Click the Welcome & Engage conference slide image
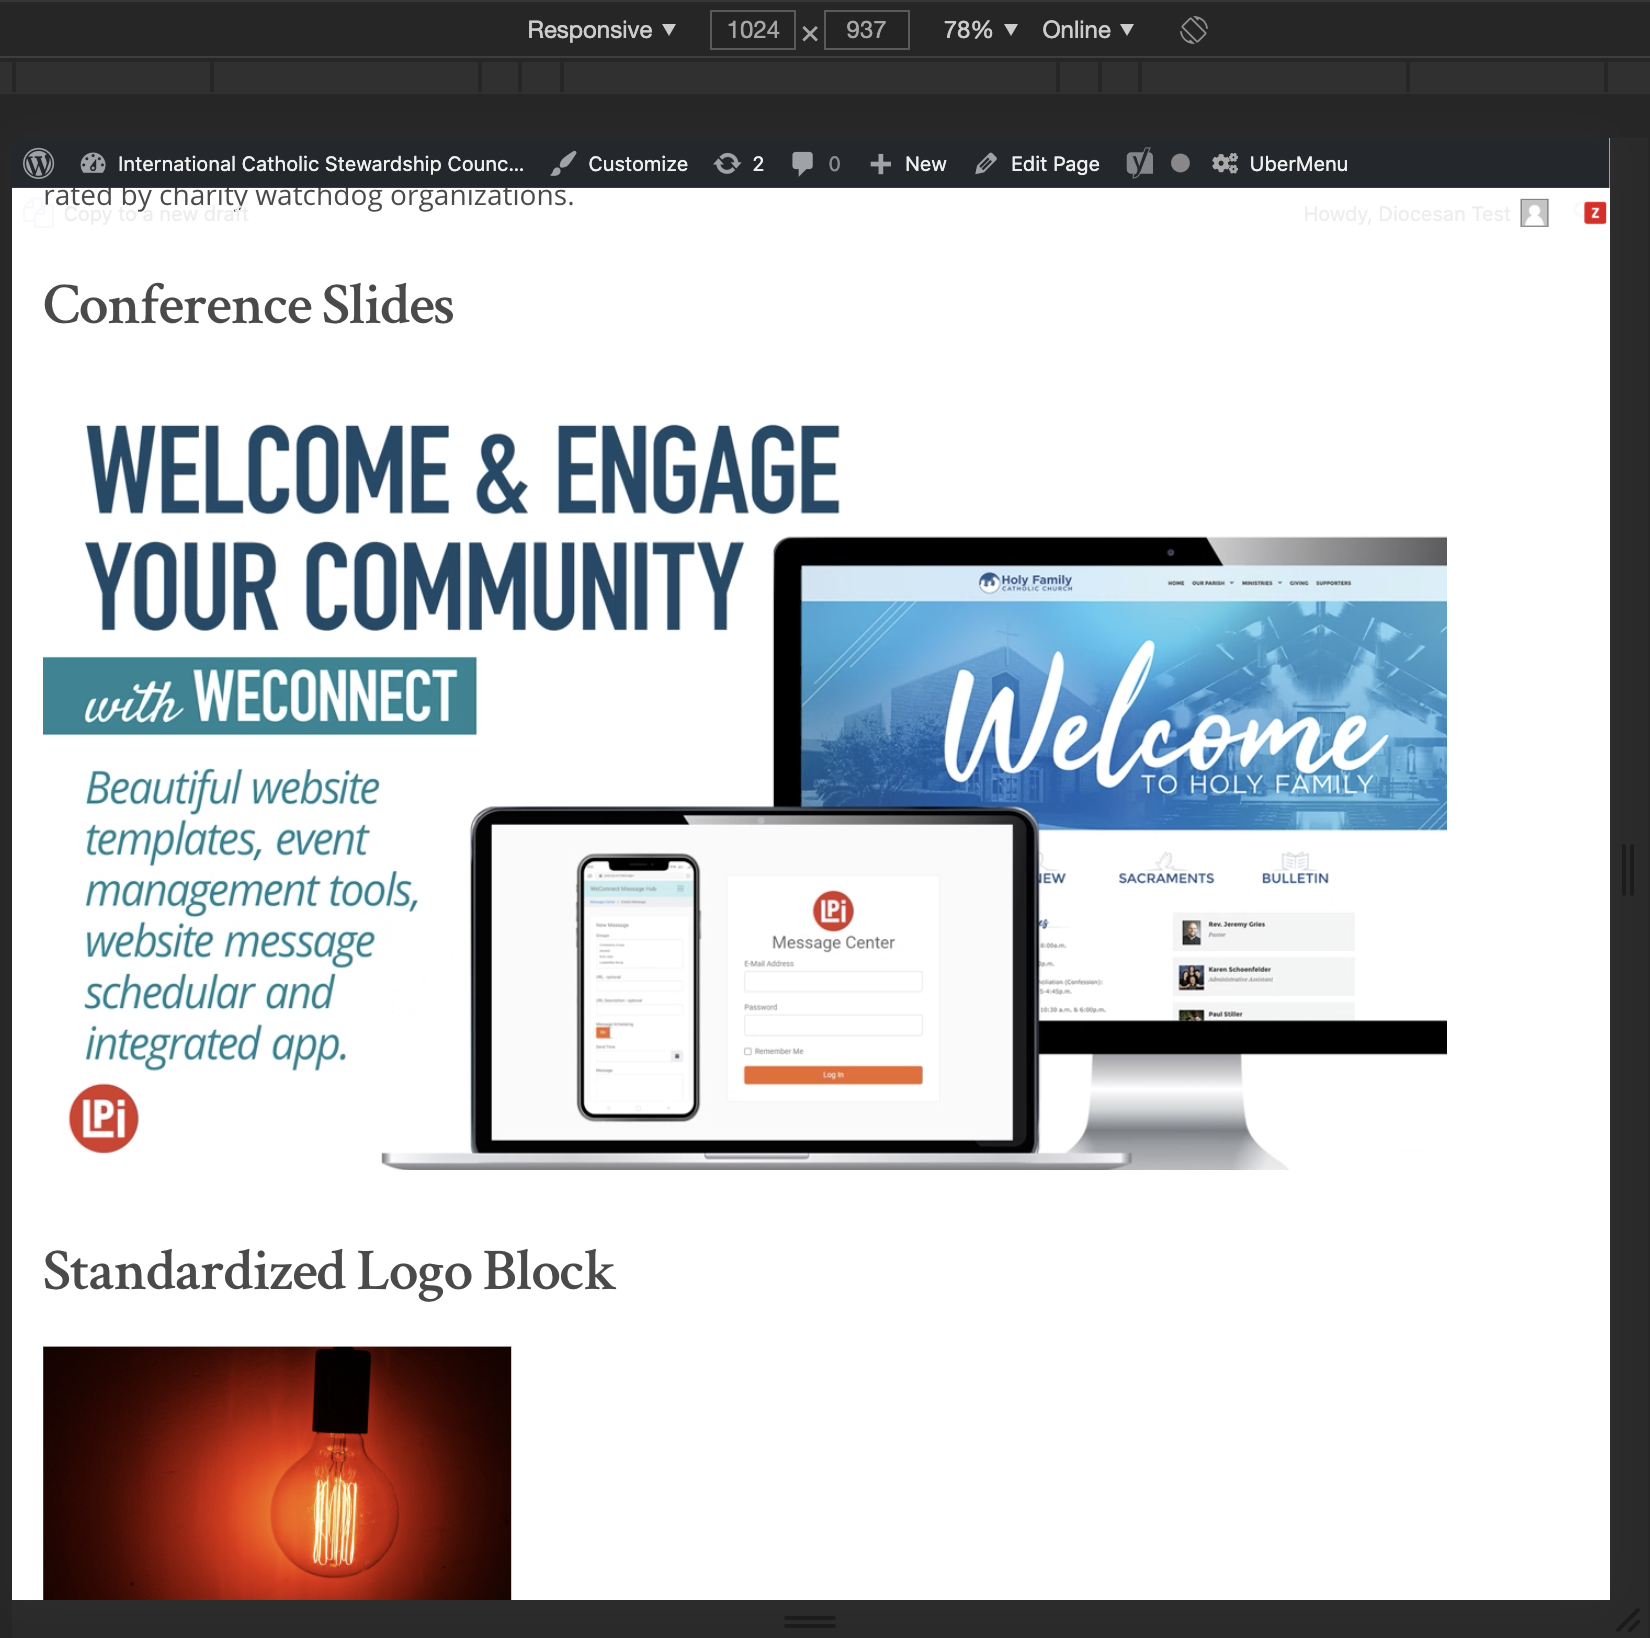 (745, 790)
